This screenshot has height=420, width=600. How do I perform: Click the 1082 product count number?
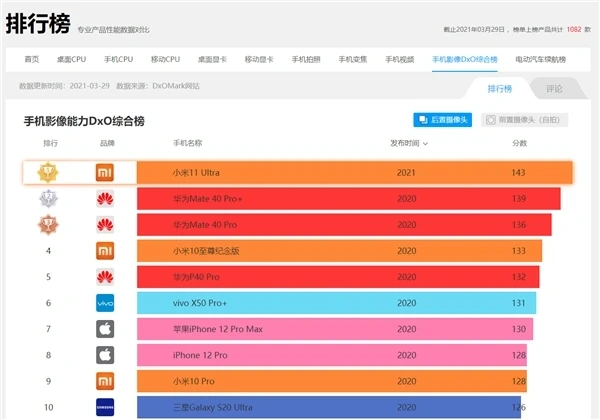574,29
